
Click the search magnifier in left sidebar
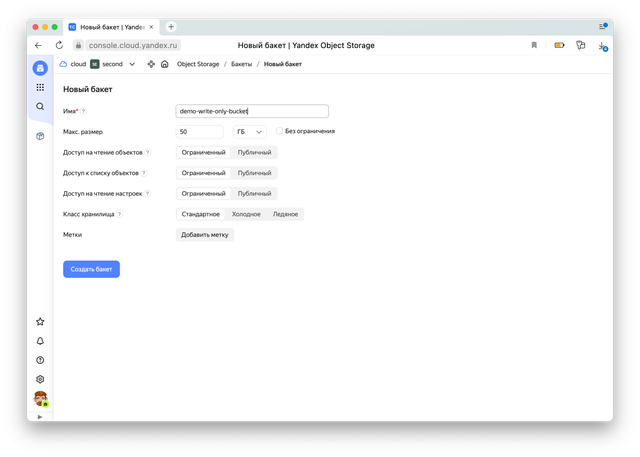(40, 106)
